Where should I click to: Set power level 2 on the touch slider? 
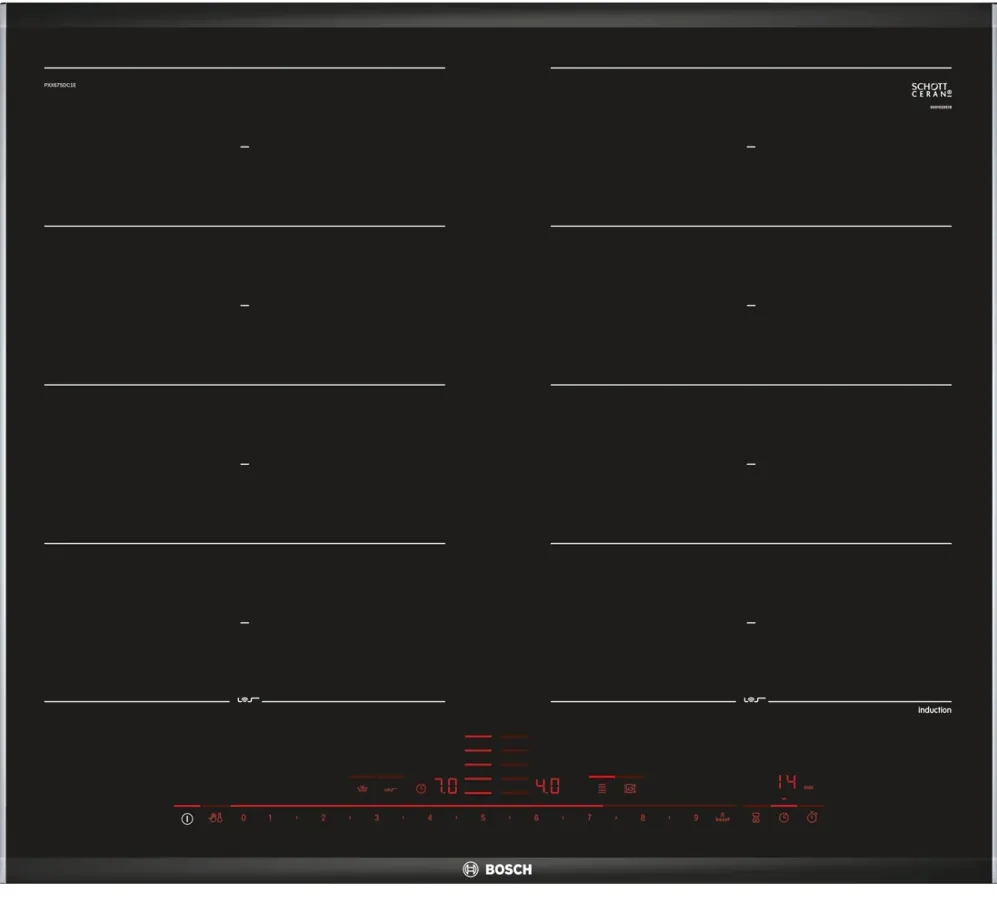(x=323, y=818)
